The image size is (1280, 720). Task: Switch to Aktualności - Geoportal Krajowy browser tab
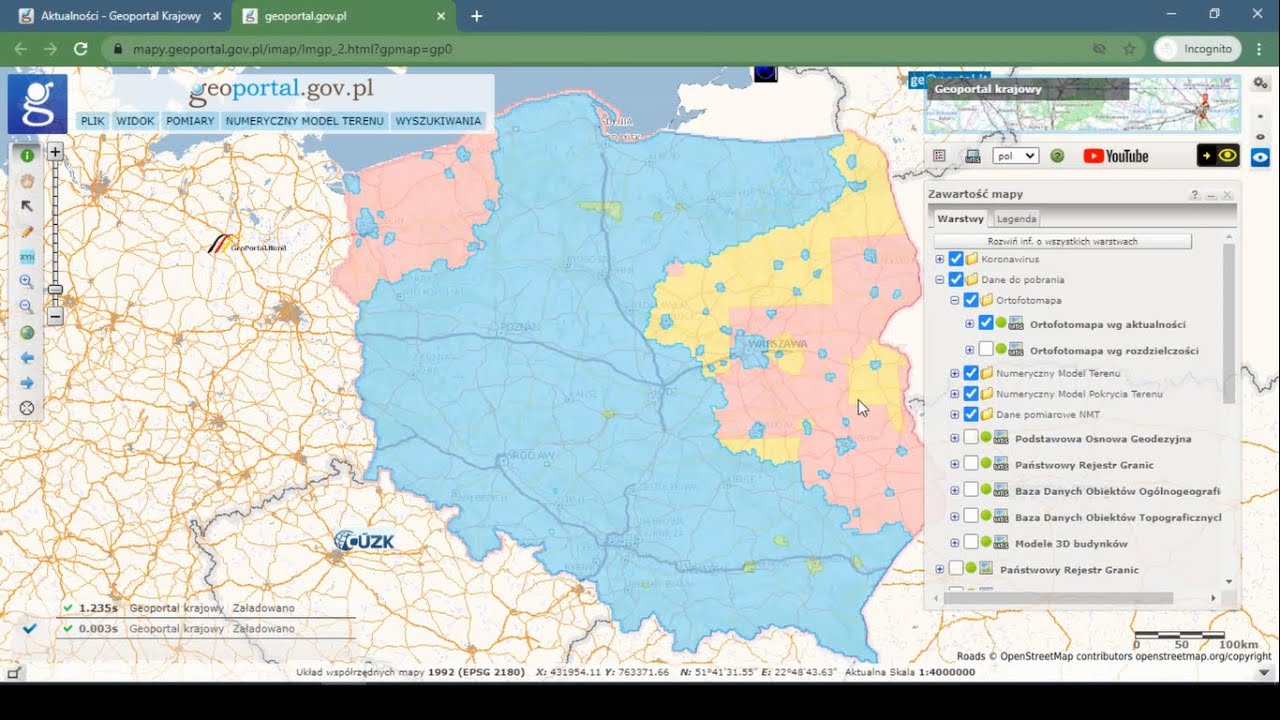(120, 16)
